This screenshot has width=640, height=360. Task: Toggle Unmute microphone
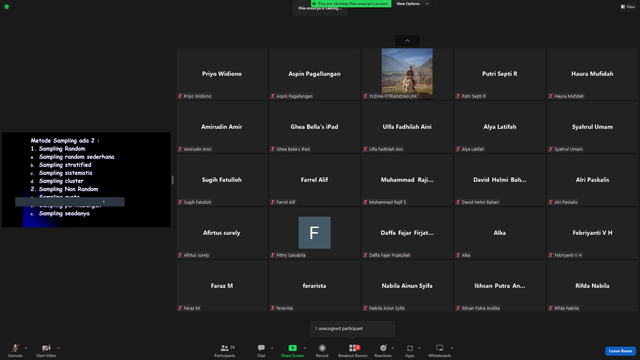15,348
